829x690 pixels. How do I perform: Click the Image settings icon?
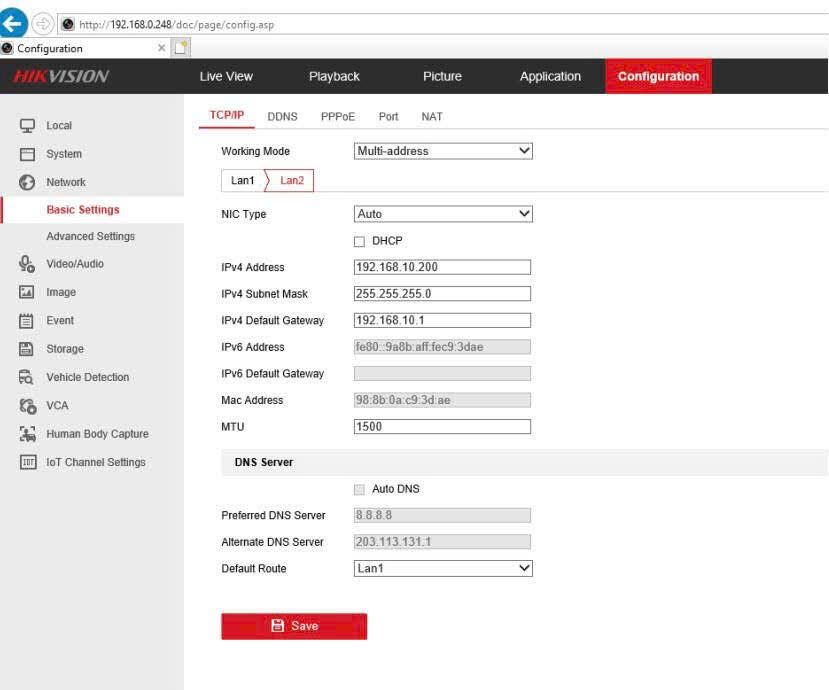(28, 292)
